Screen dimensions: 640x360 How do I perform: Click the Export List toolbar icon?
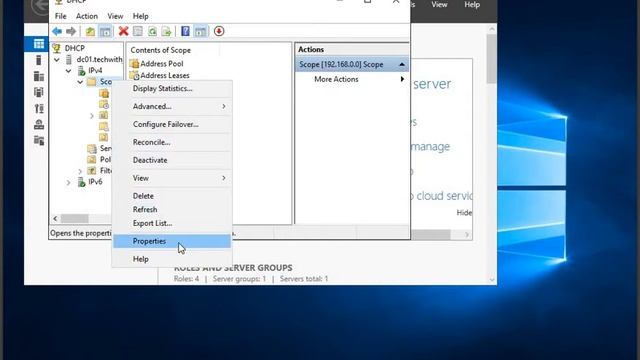tap(166, 31)
